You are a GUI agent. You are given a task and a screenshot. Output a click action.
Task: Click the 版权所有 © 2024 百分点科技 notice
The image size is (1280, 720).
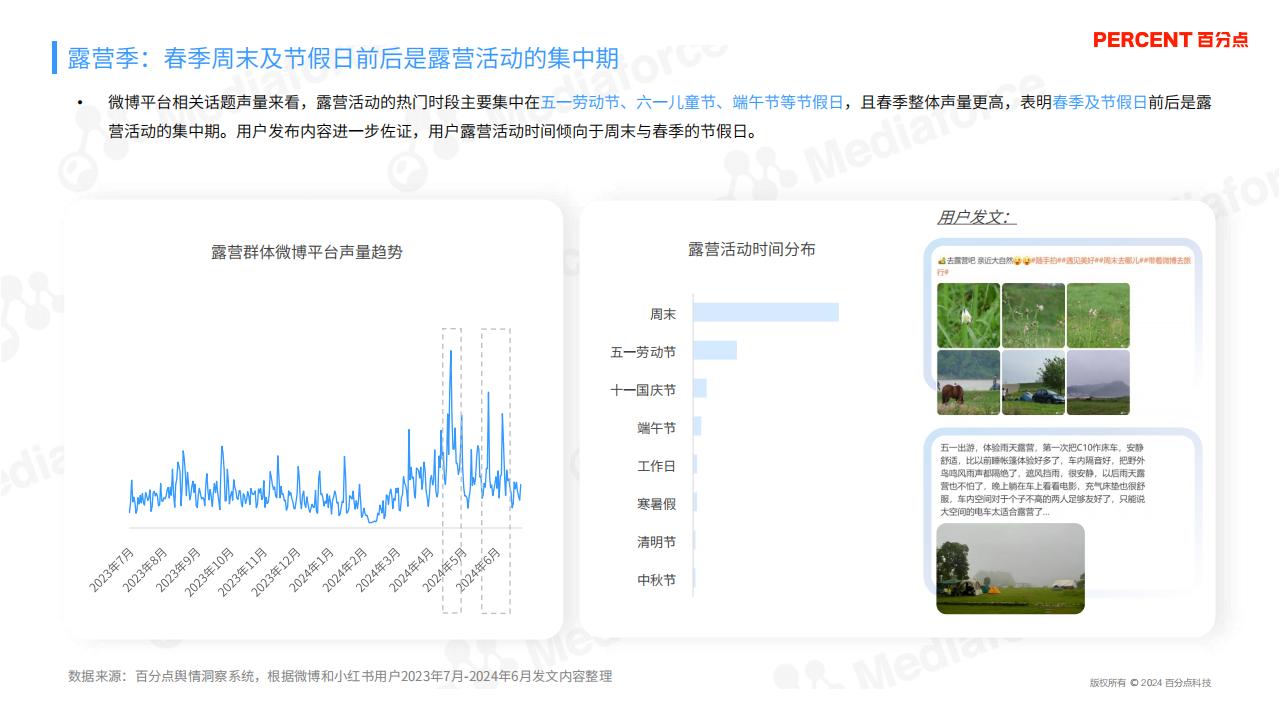[1150, 683]
